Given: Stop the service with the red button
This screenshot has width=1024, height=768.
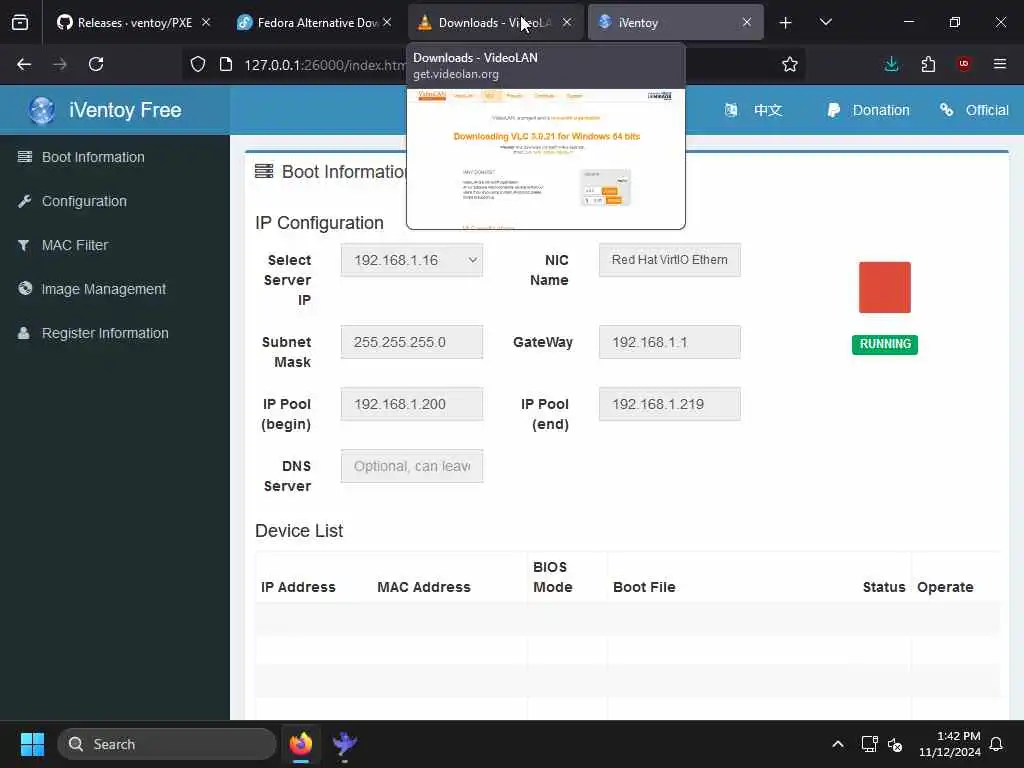Looking at the screenshot, I should (884, 287).
